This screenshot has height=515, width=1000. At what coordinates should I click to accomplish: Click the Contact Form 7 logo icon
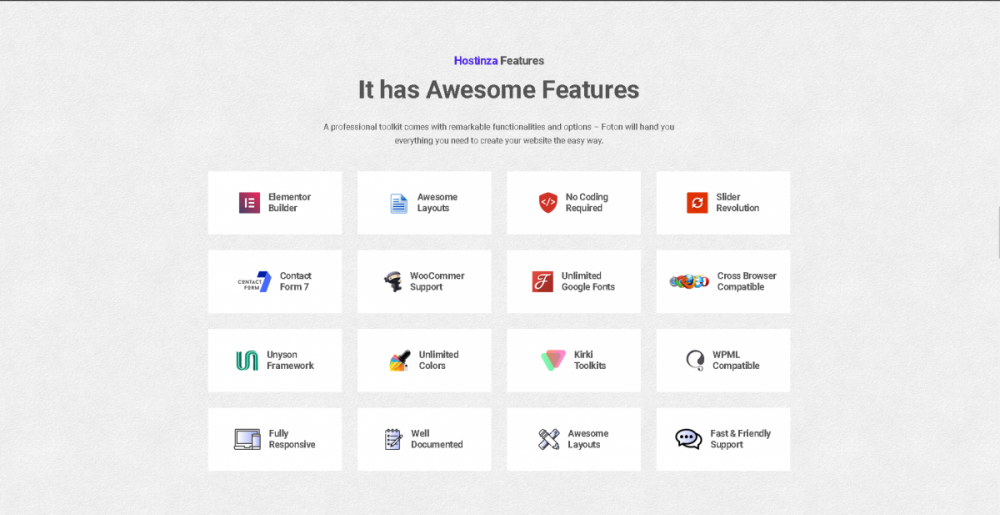[x=254, y=282]
